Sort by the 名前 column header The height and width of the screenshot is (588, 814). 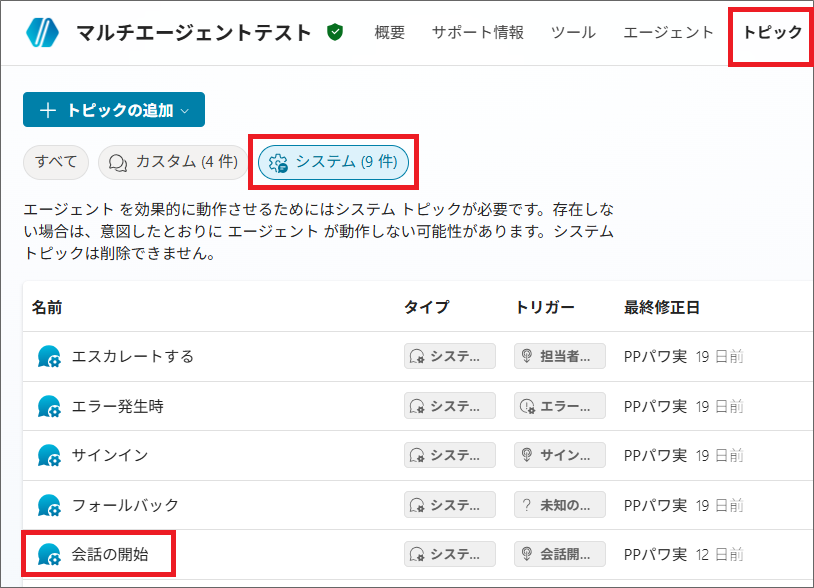(46, 307)
